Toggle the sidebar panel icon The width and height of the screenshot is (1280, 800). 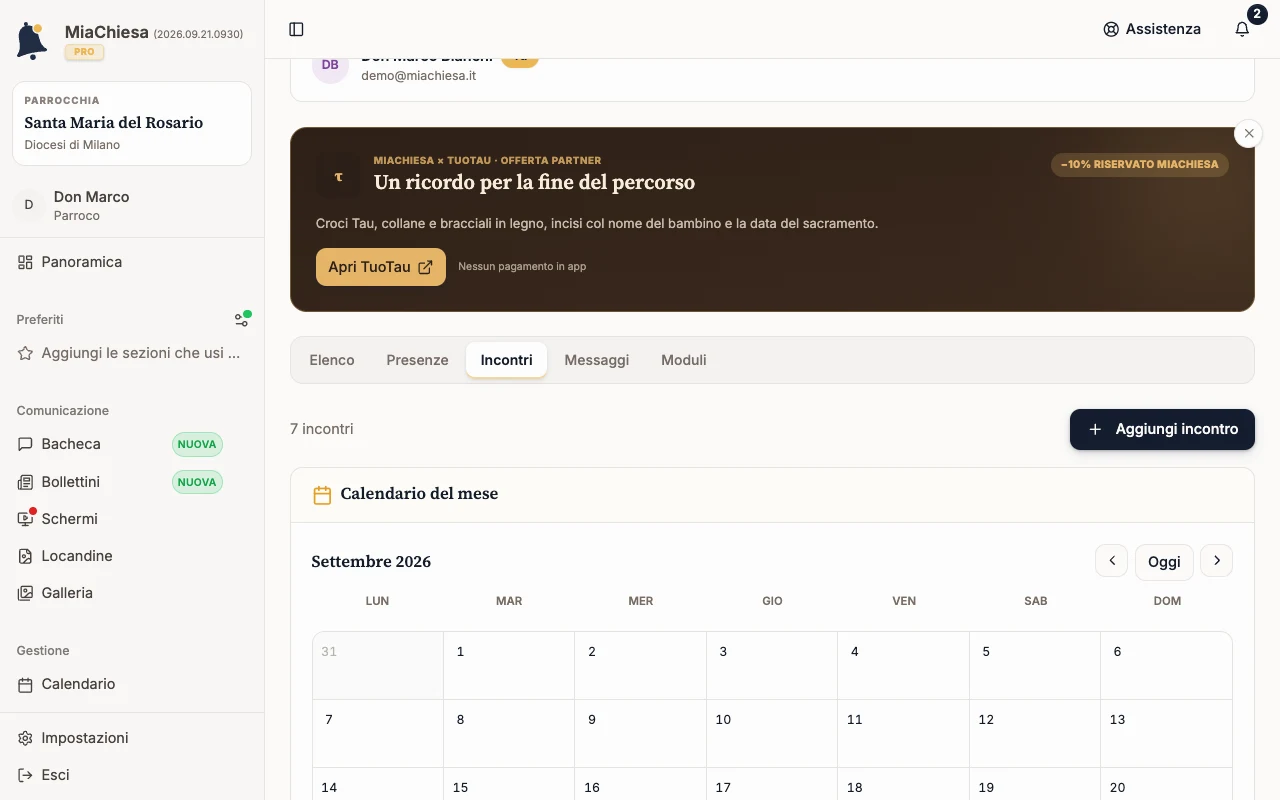[296, 29]
